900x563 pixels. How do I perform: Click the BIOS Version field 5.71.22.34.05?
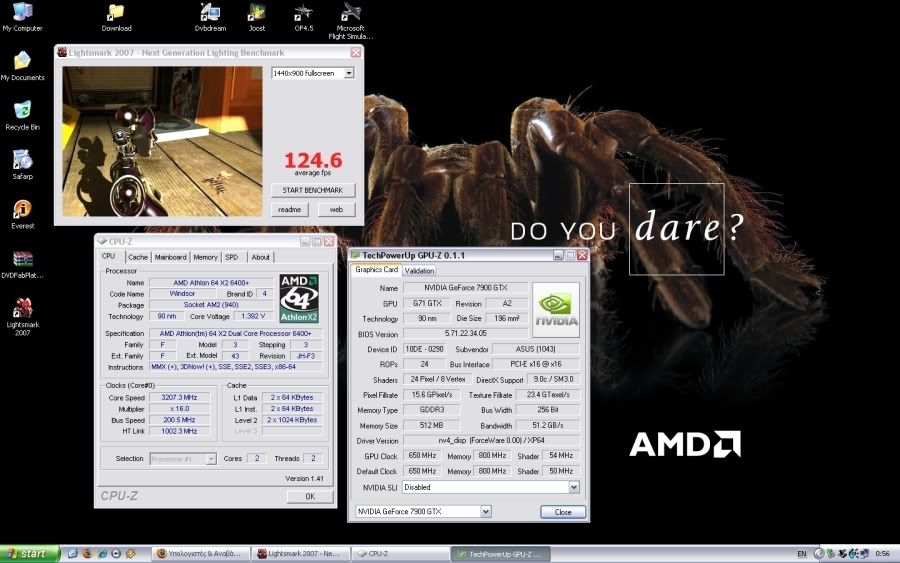465,333
